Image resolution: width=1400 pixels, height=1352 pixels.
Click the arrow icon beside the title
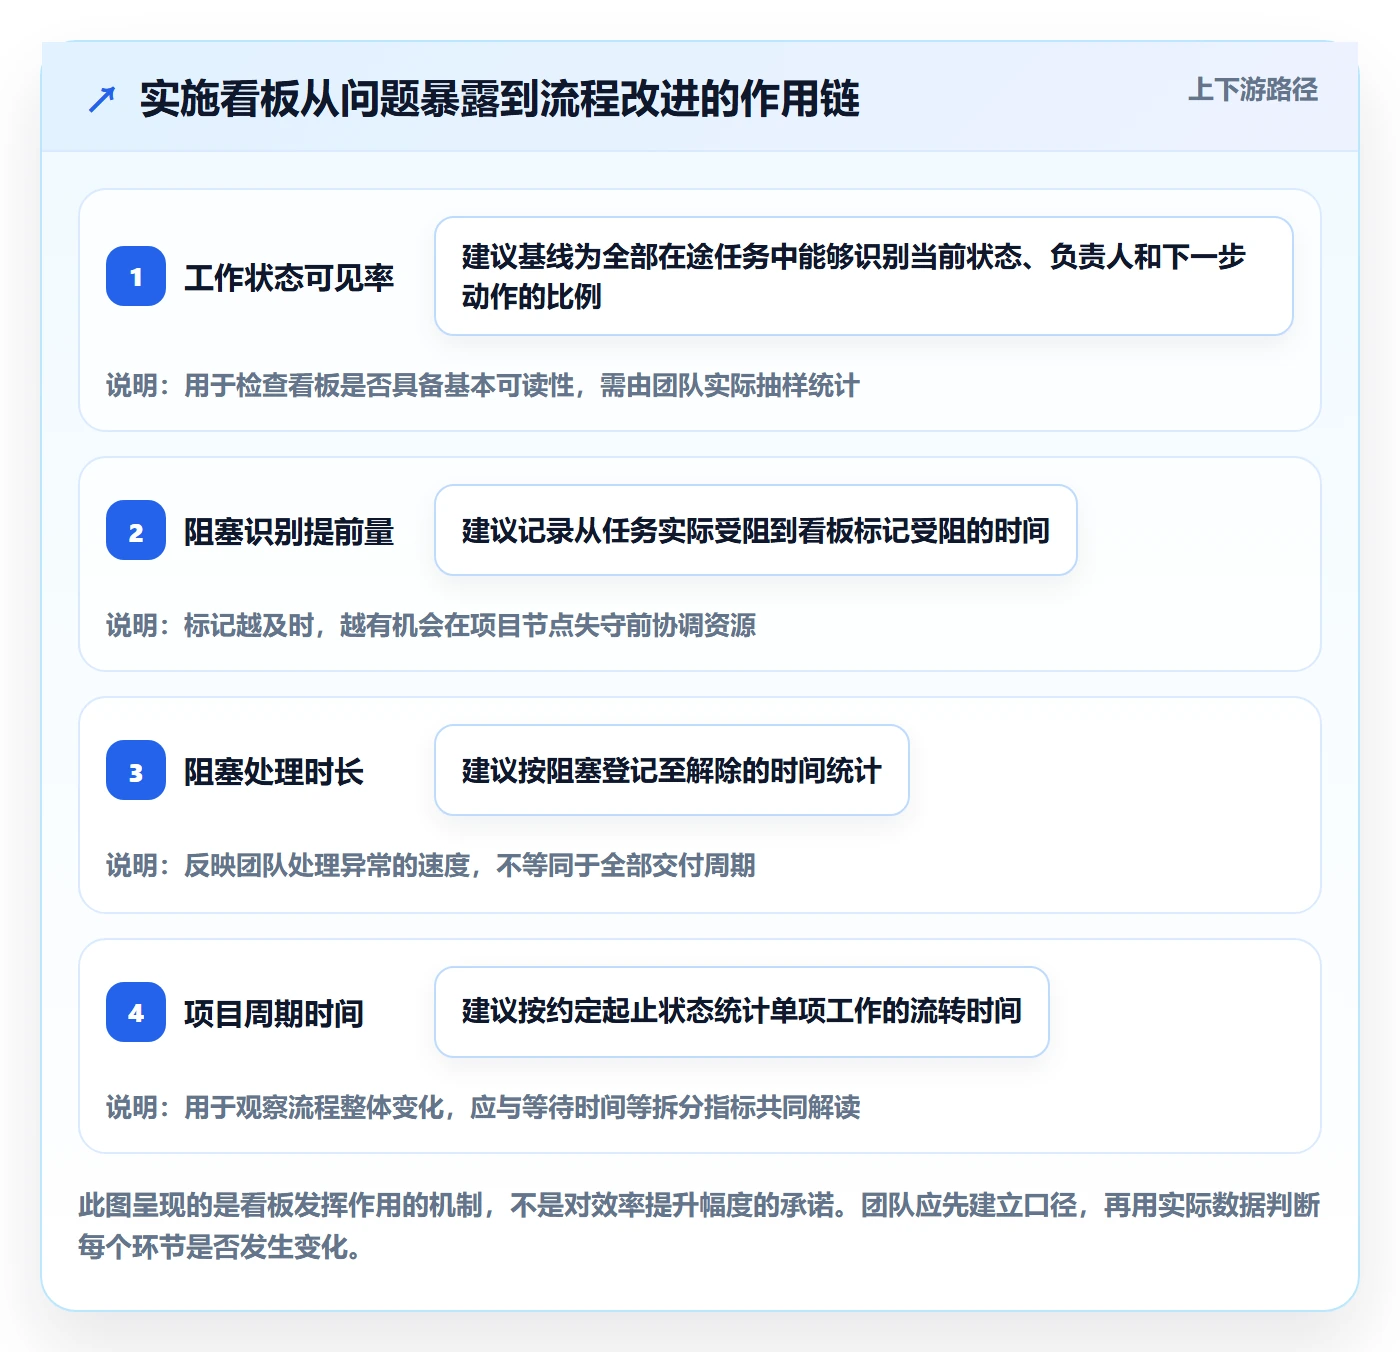click(102, 99)
